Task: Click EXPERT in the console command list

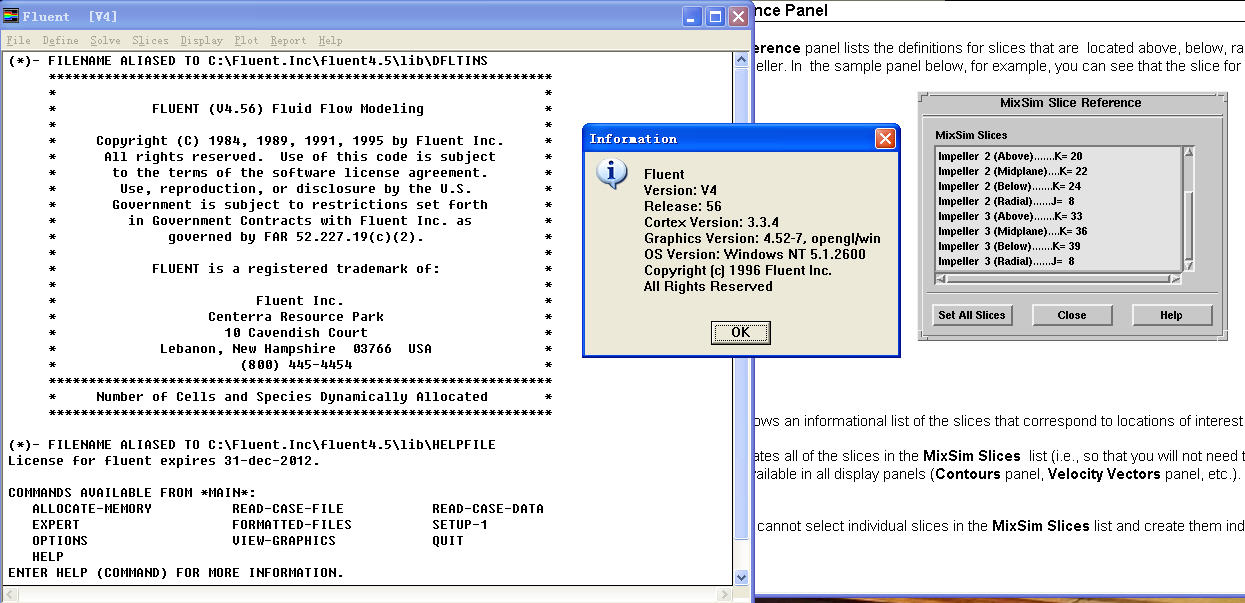Action: point(56,525)
